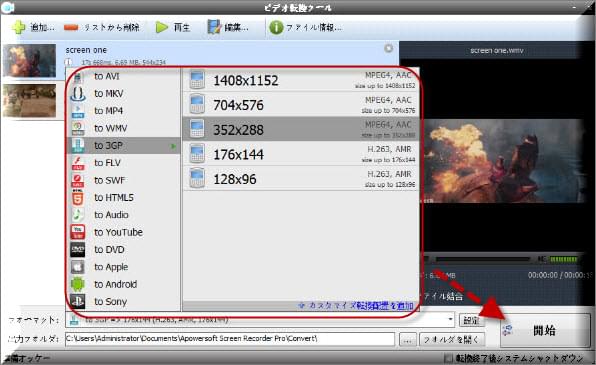596x365 pixels.
Task: Click the add custom conversion settings link
Action: tap(356, 305)
